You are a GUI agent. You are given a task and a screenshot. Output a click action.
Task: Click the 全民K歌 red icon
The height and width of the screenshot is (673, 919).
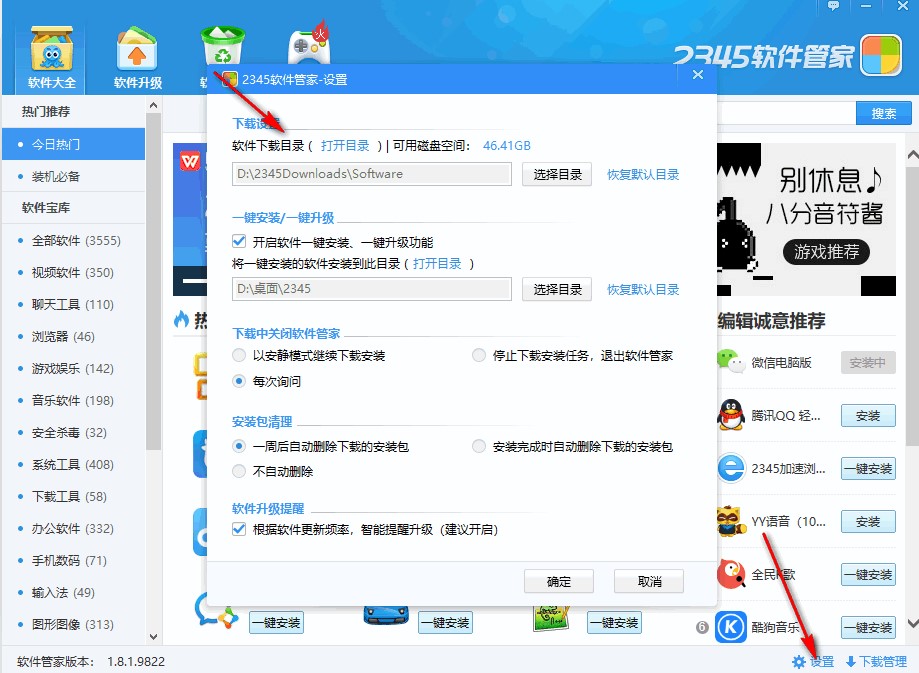pyautogui.click(x=730, y=574)
